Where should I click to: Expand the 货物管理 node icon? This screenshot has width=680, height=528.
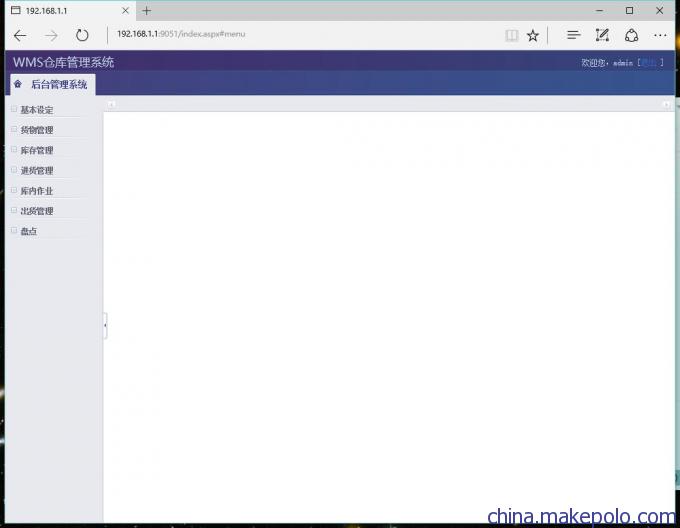pos(14,129)
